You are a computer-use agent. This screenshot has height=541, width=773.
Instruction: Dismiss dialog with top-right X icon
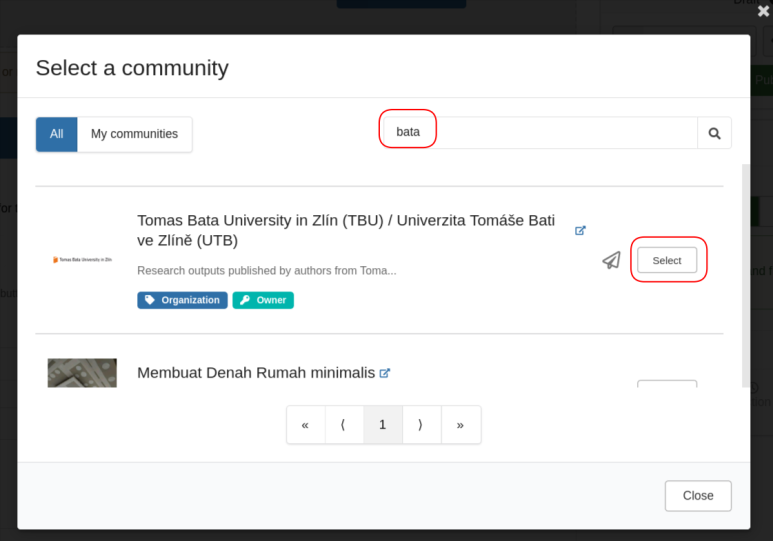point(763,11)
